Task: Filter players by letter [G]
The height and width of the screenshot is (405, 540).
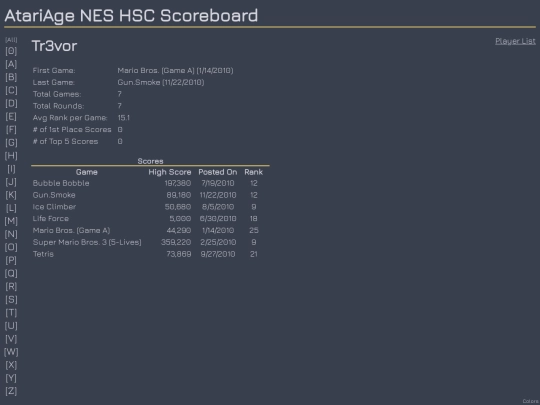Action: click(11, 143)
